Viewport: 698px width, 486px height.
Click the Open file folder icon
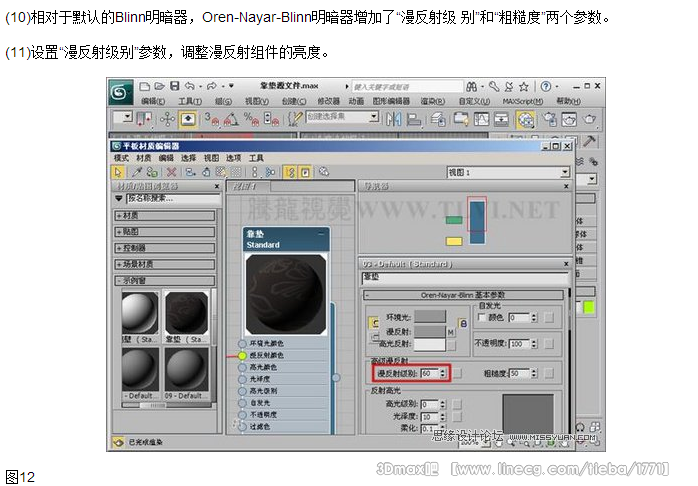coord(160,86)
